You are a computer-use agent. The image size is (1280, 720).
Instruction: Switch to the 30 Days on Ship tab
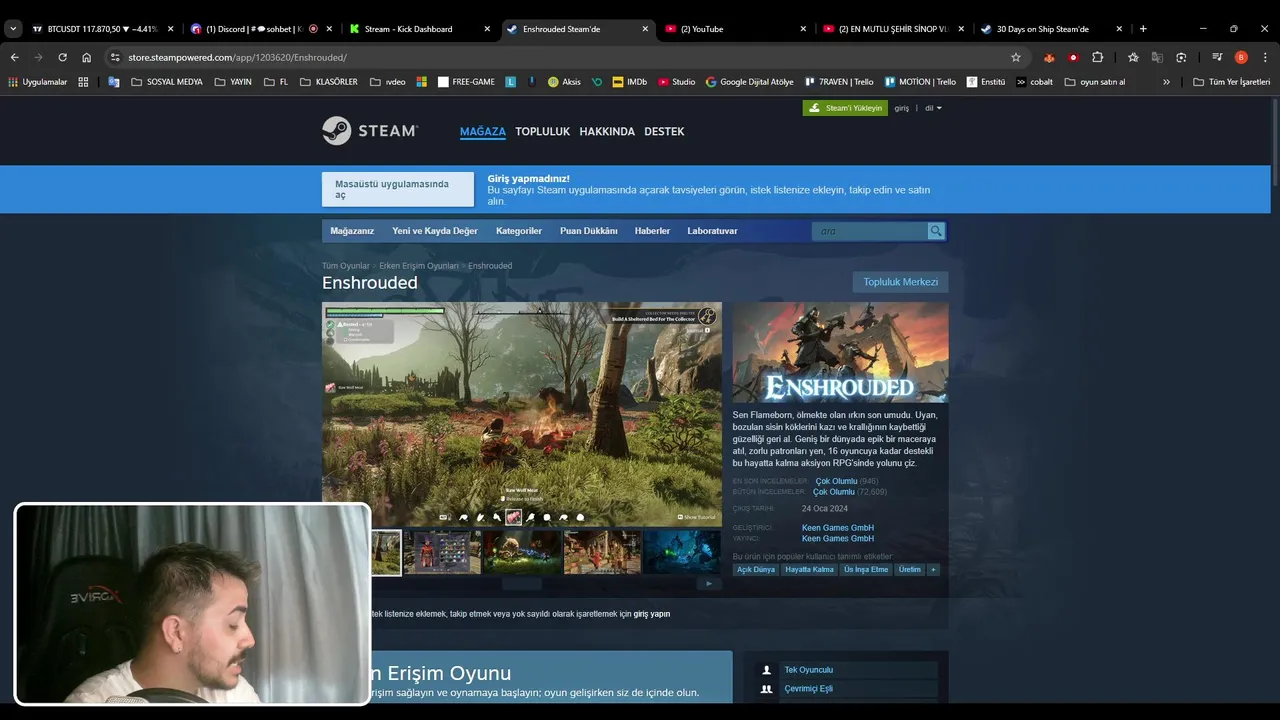(1052, 29)
